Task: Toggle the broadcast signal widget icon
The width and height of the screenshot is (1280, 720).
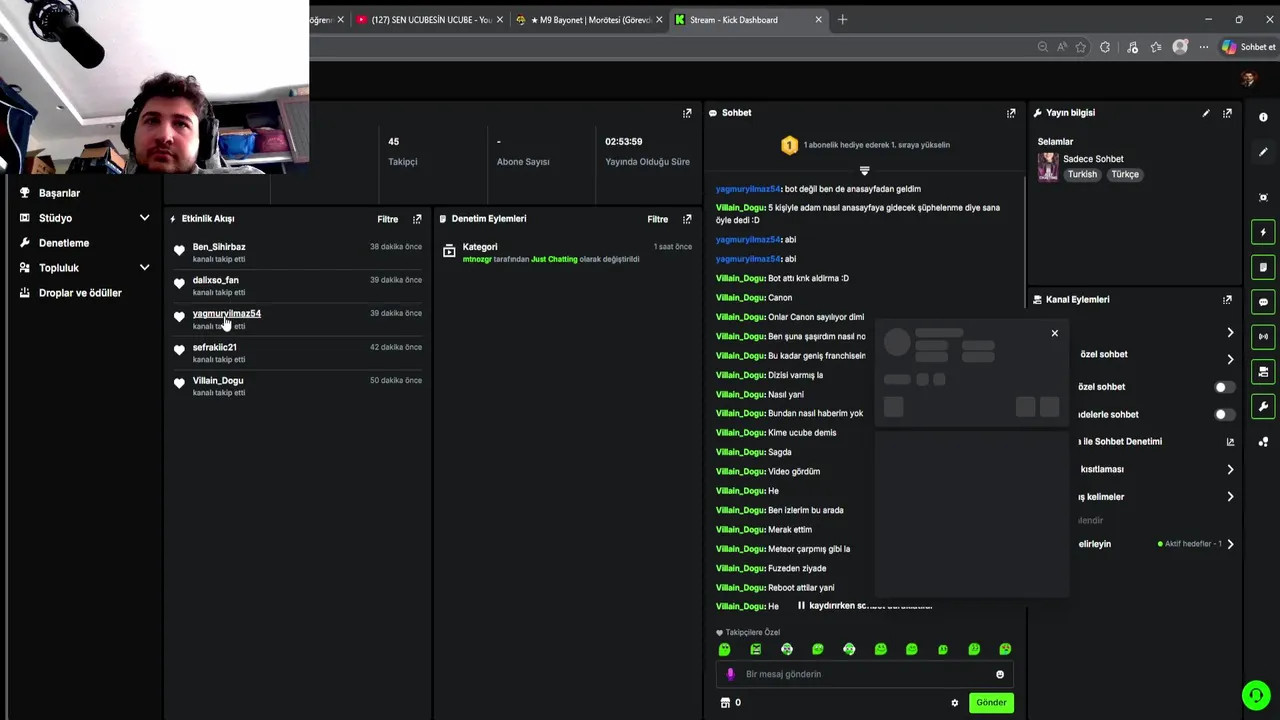Action: [1263, 337]
